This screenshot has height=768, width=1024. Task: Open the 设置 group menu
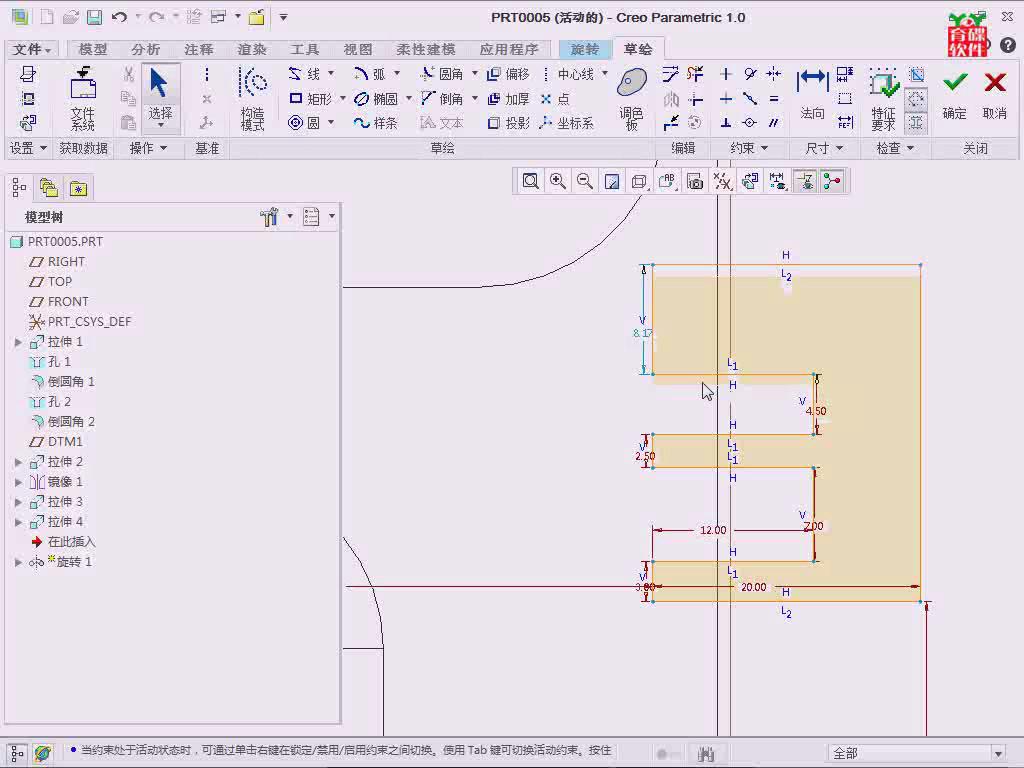pos(28,148)
